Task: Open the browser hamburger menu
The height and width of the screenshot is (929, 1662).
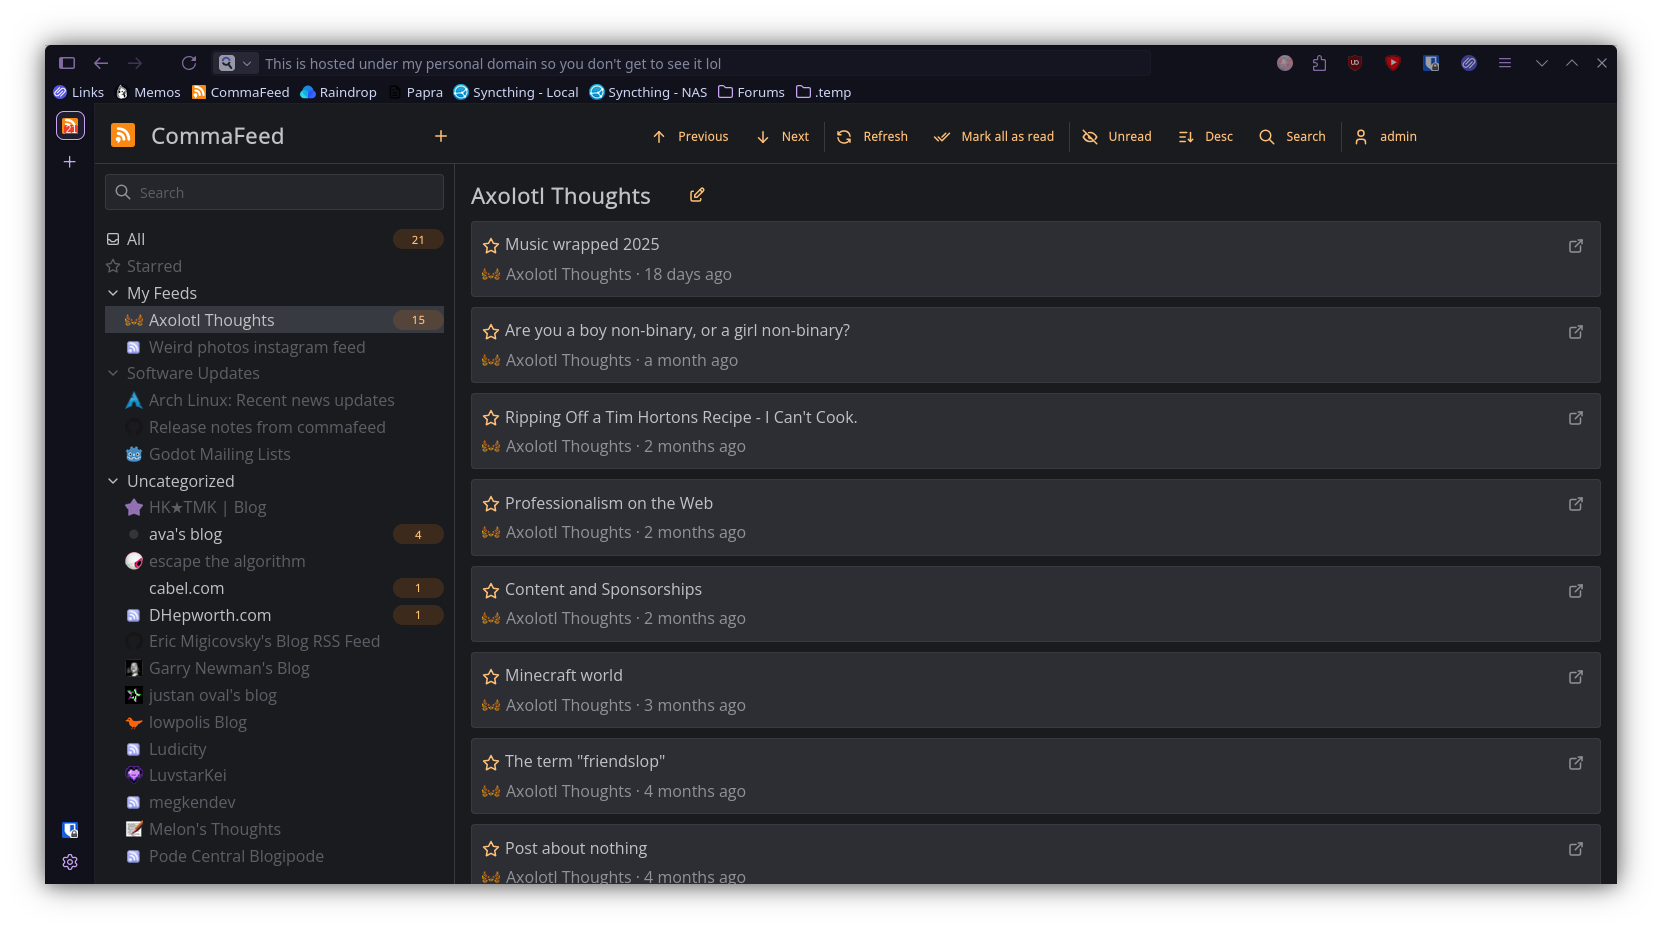Action: [1504, 63]
